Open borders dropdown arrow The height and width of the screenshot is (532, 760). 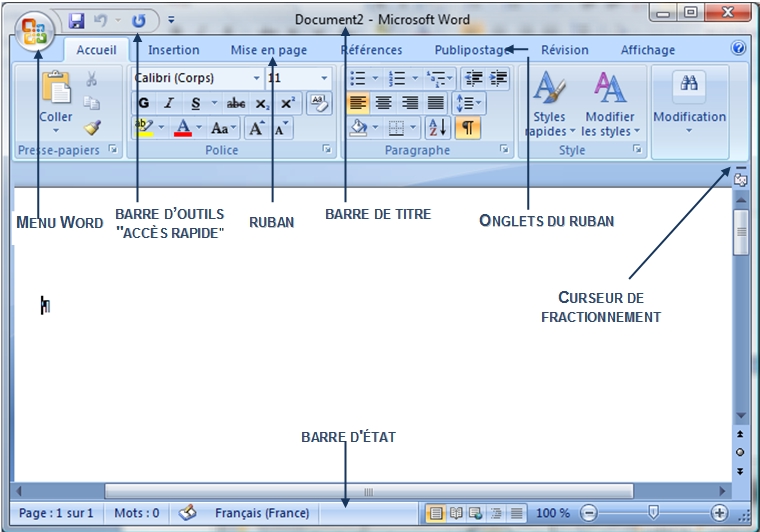[x=413, y=127]
